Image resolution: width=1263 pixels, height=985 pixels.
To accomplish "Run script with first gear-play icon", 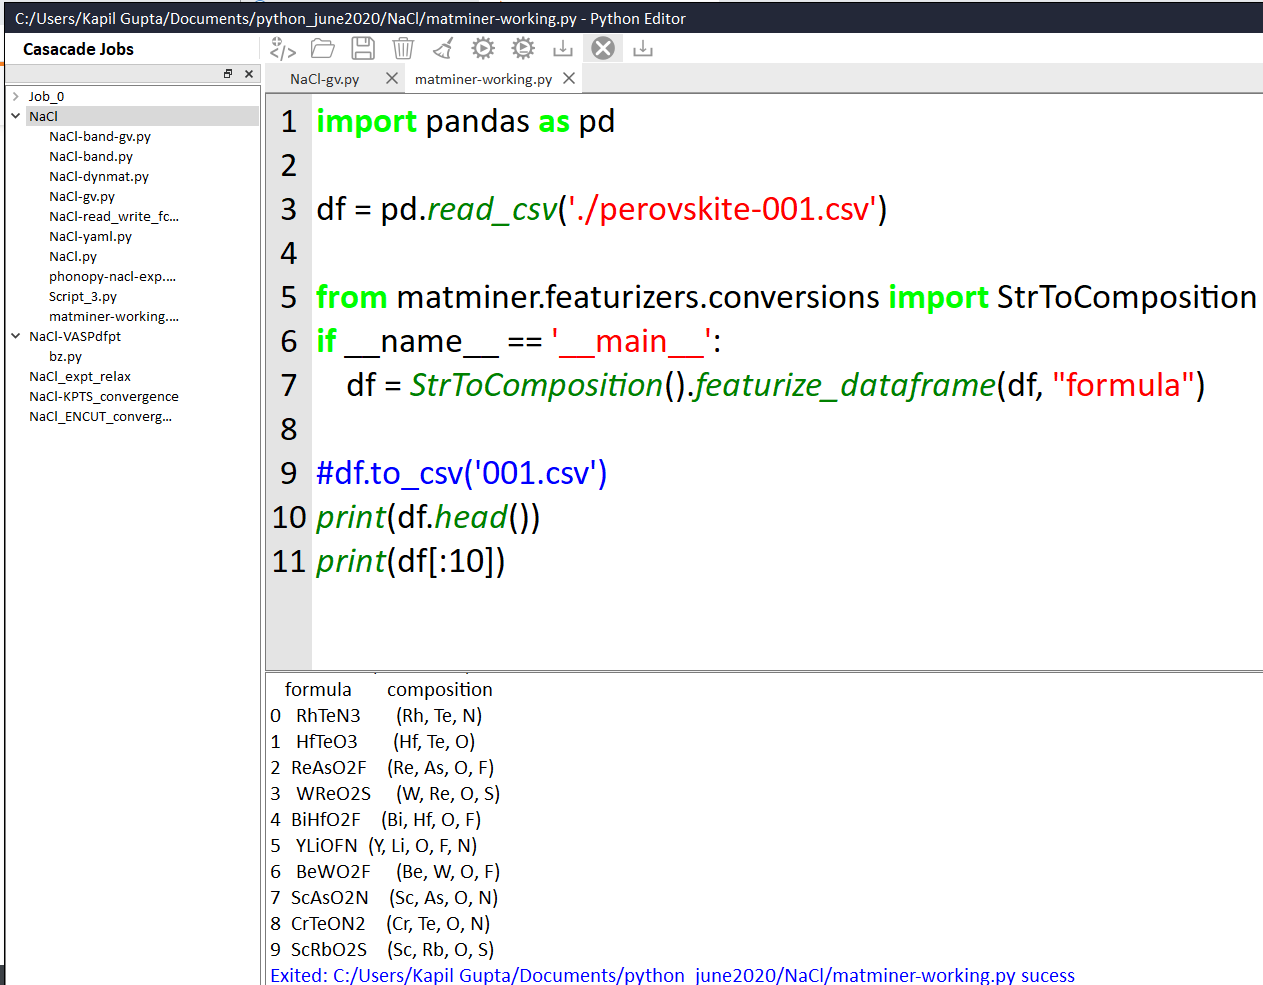I will click(483, 48).
